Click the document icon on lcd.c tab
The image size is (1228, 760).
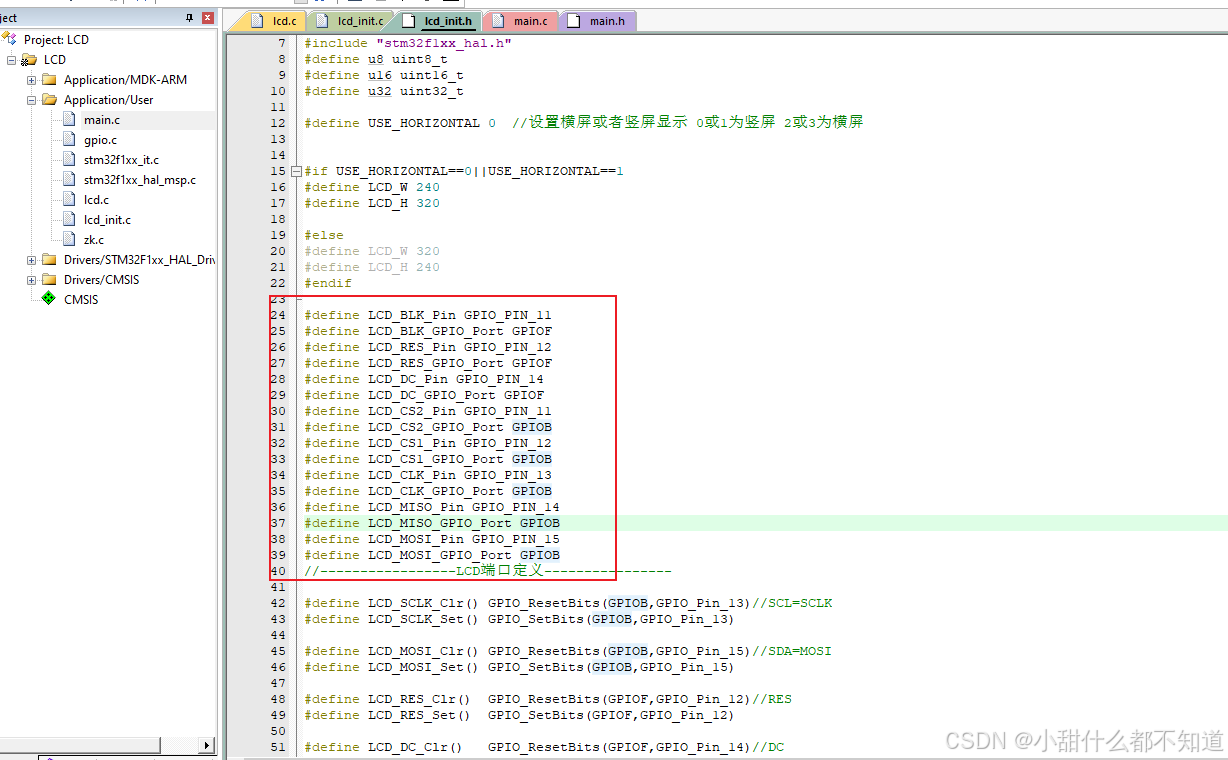[x=255, y=20]
